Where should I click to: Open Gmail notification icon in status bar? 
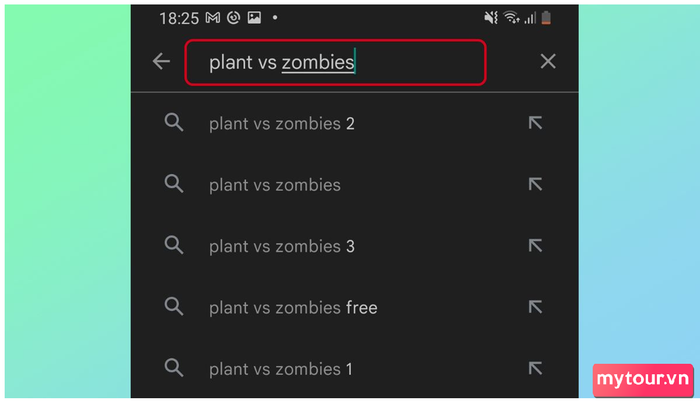(212, 18)
